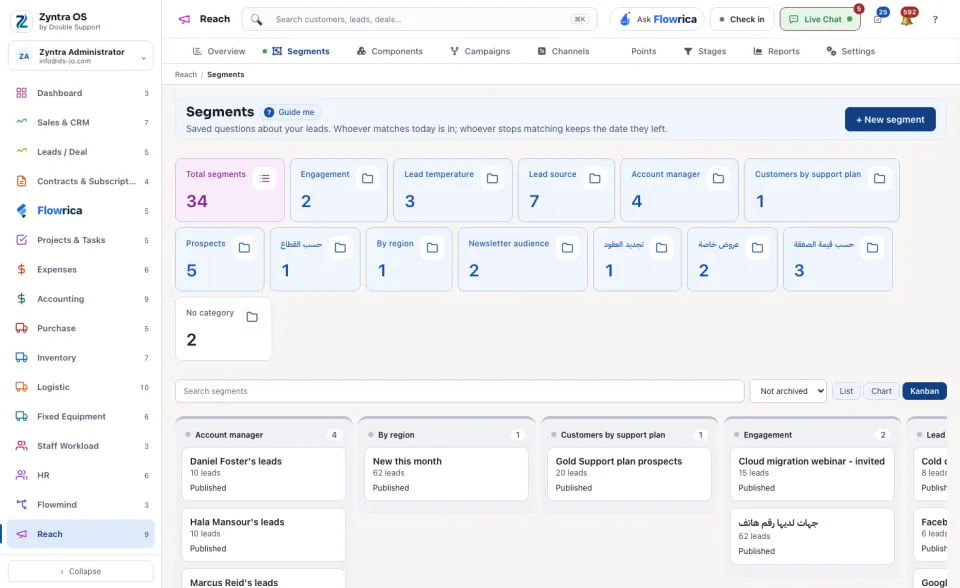Go to the Campaigns tab
This screenshot has width=960, height=588.
481,51
